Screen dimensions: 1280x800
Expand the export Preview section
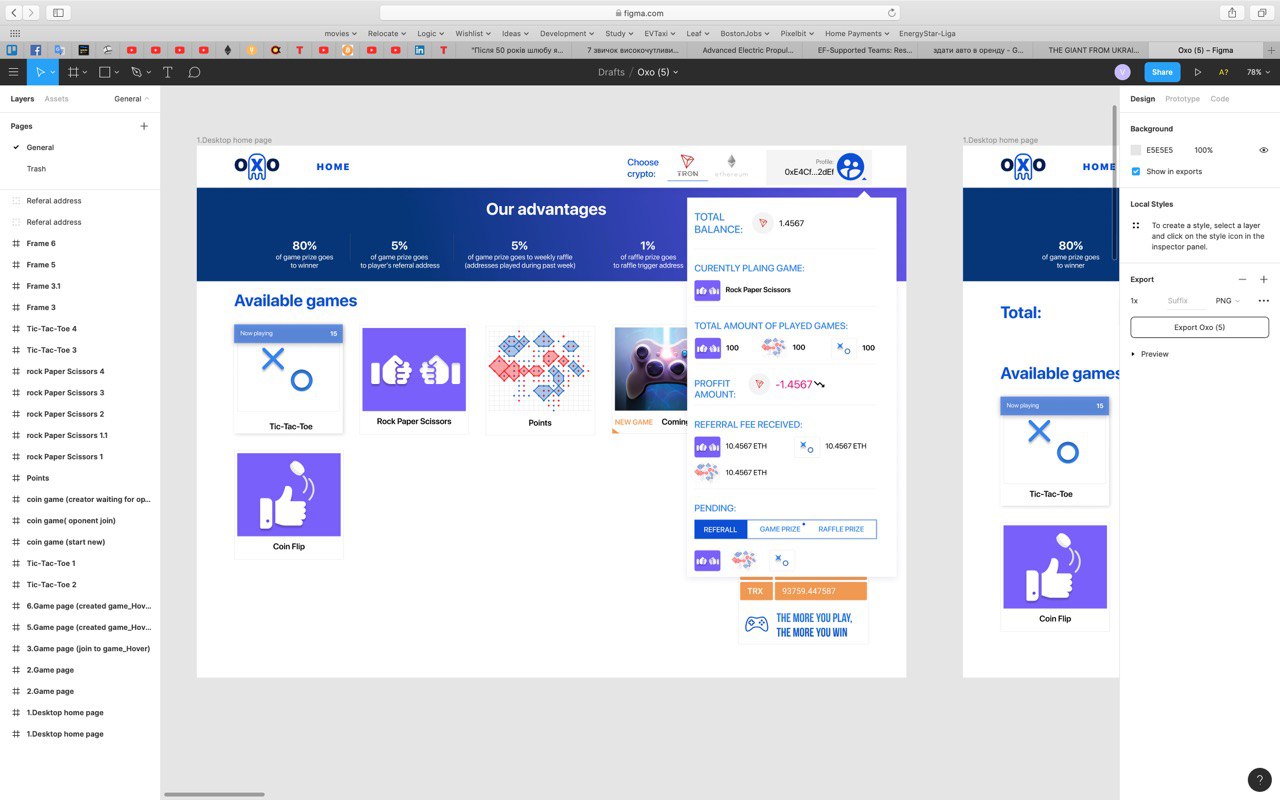(x=1150, y=354)
